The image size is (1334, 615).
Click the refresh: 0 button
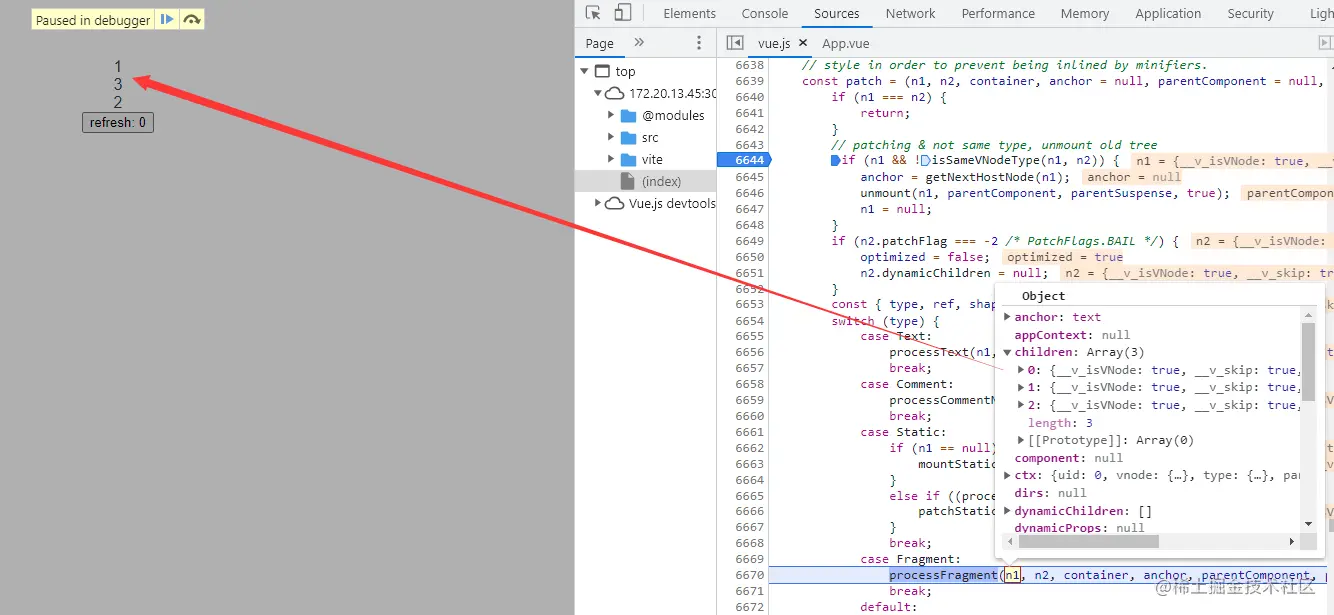118,122
